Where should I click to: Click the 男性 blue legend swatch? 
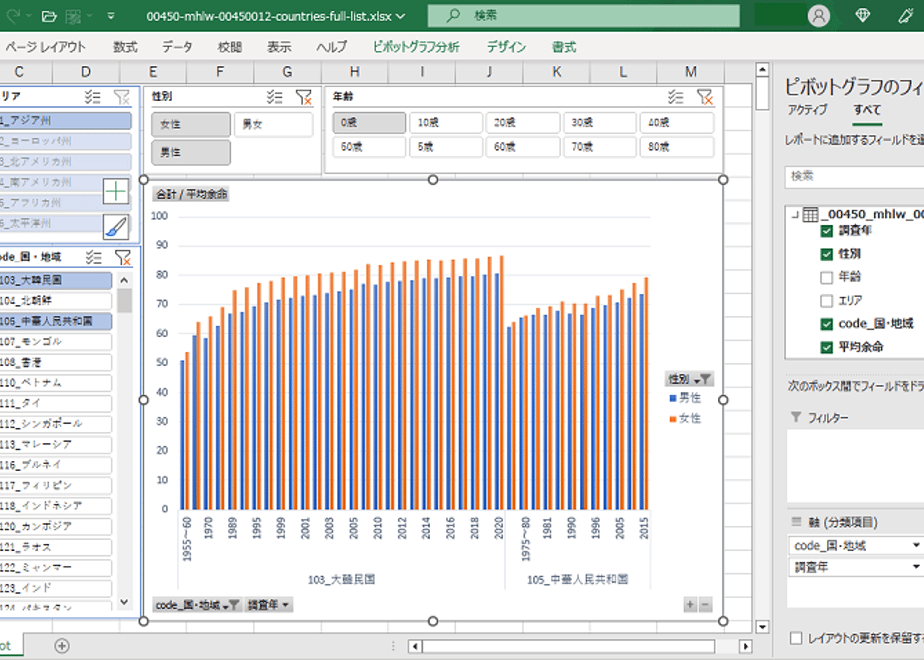coord(673,398)
